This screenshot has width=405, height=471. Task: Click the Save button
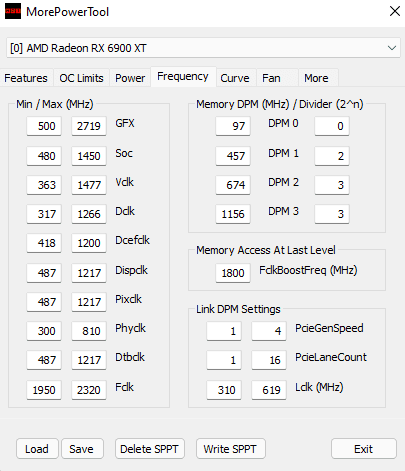pyautogui.click(x=82, y=449)
